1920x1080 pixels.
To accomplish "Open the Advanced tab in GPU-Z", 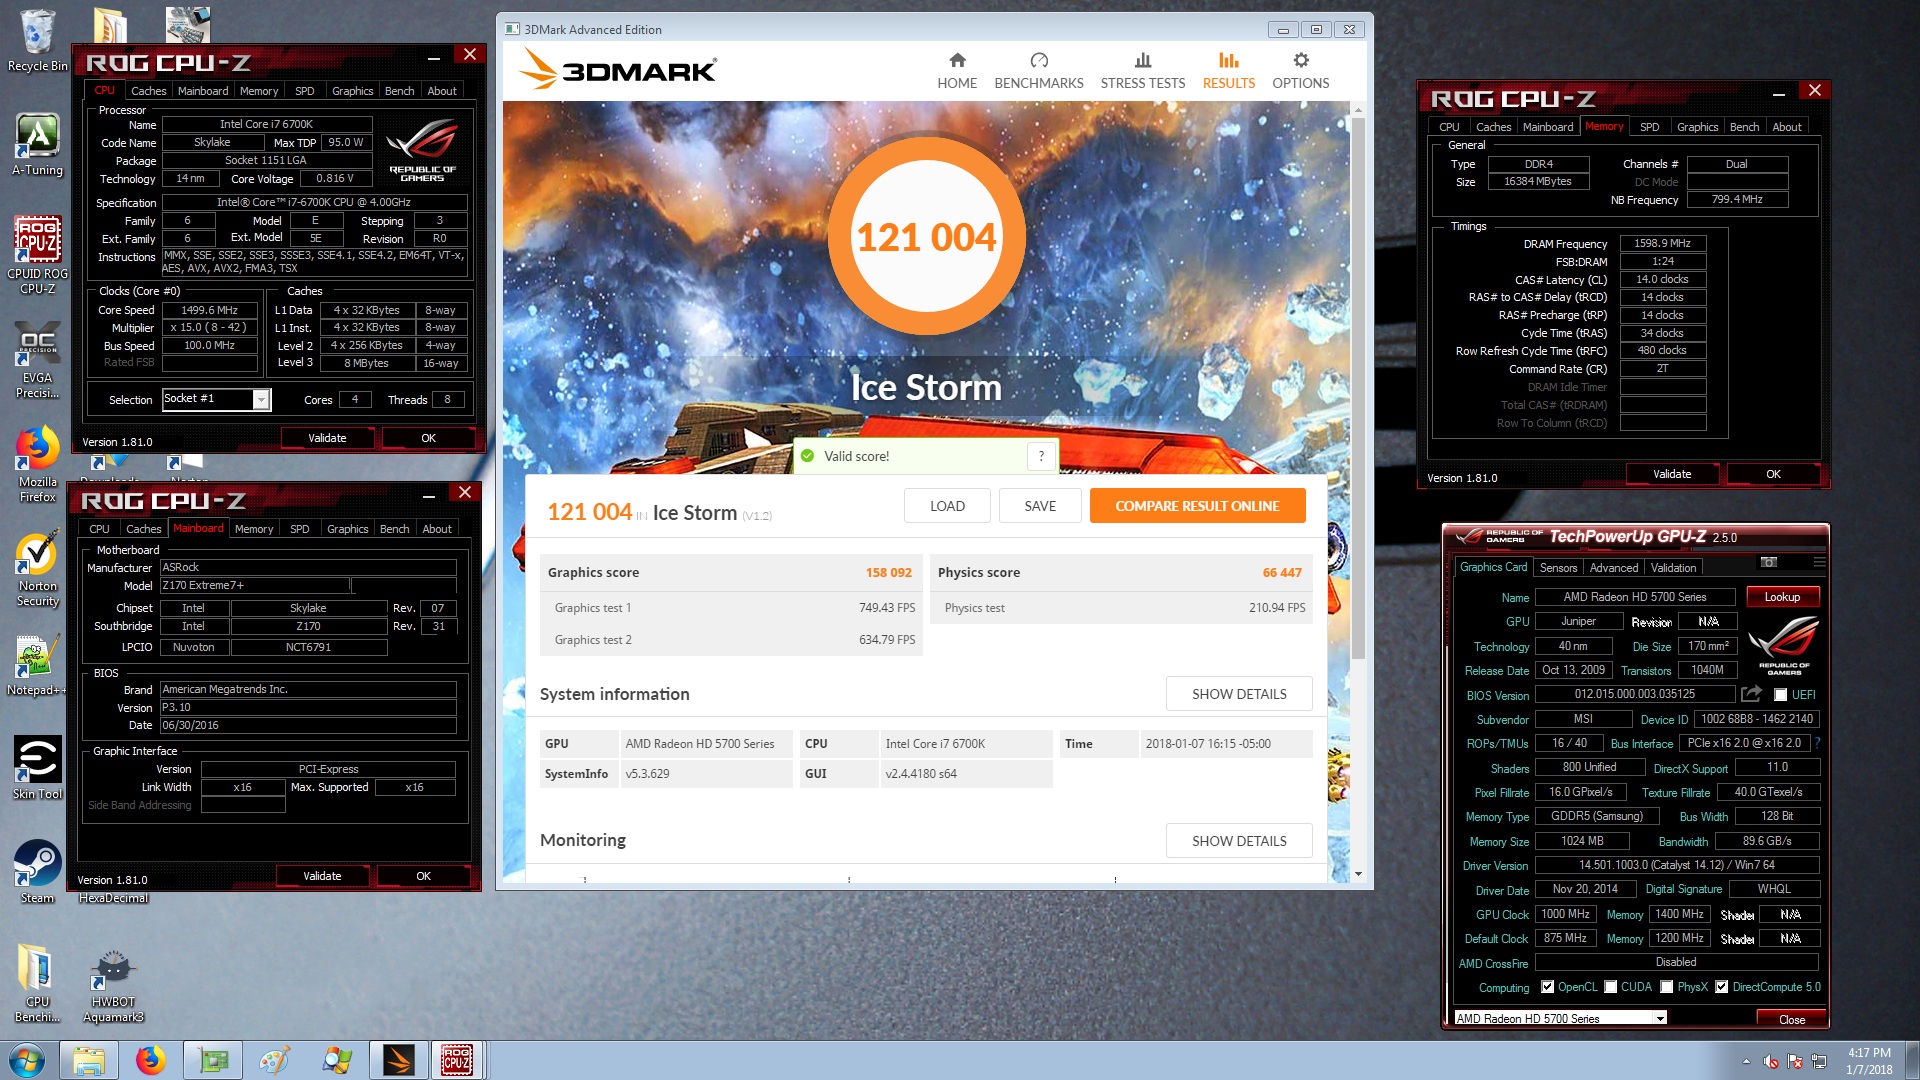I will 1613,567.
